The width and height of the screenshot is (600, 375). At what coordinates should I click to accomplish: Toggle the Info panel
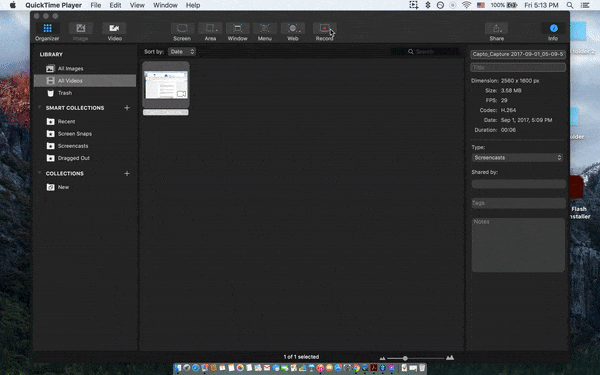tap(553, 32)
